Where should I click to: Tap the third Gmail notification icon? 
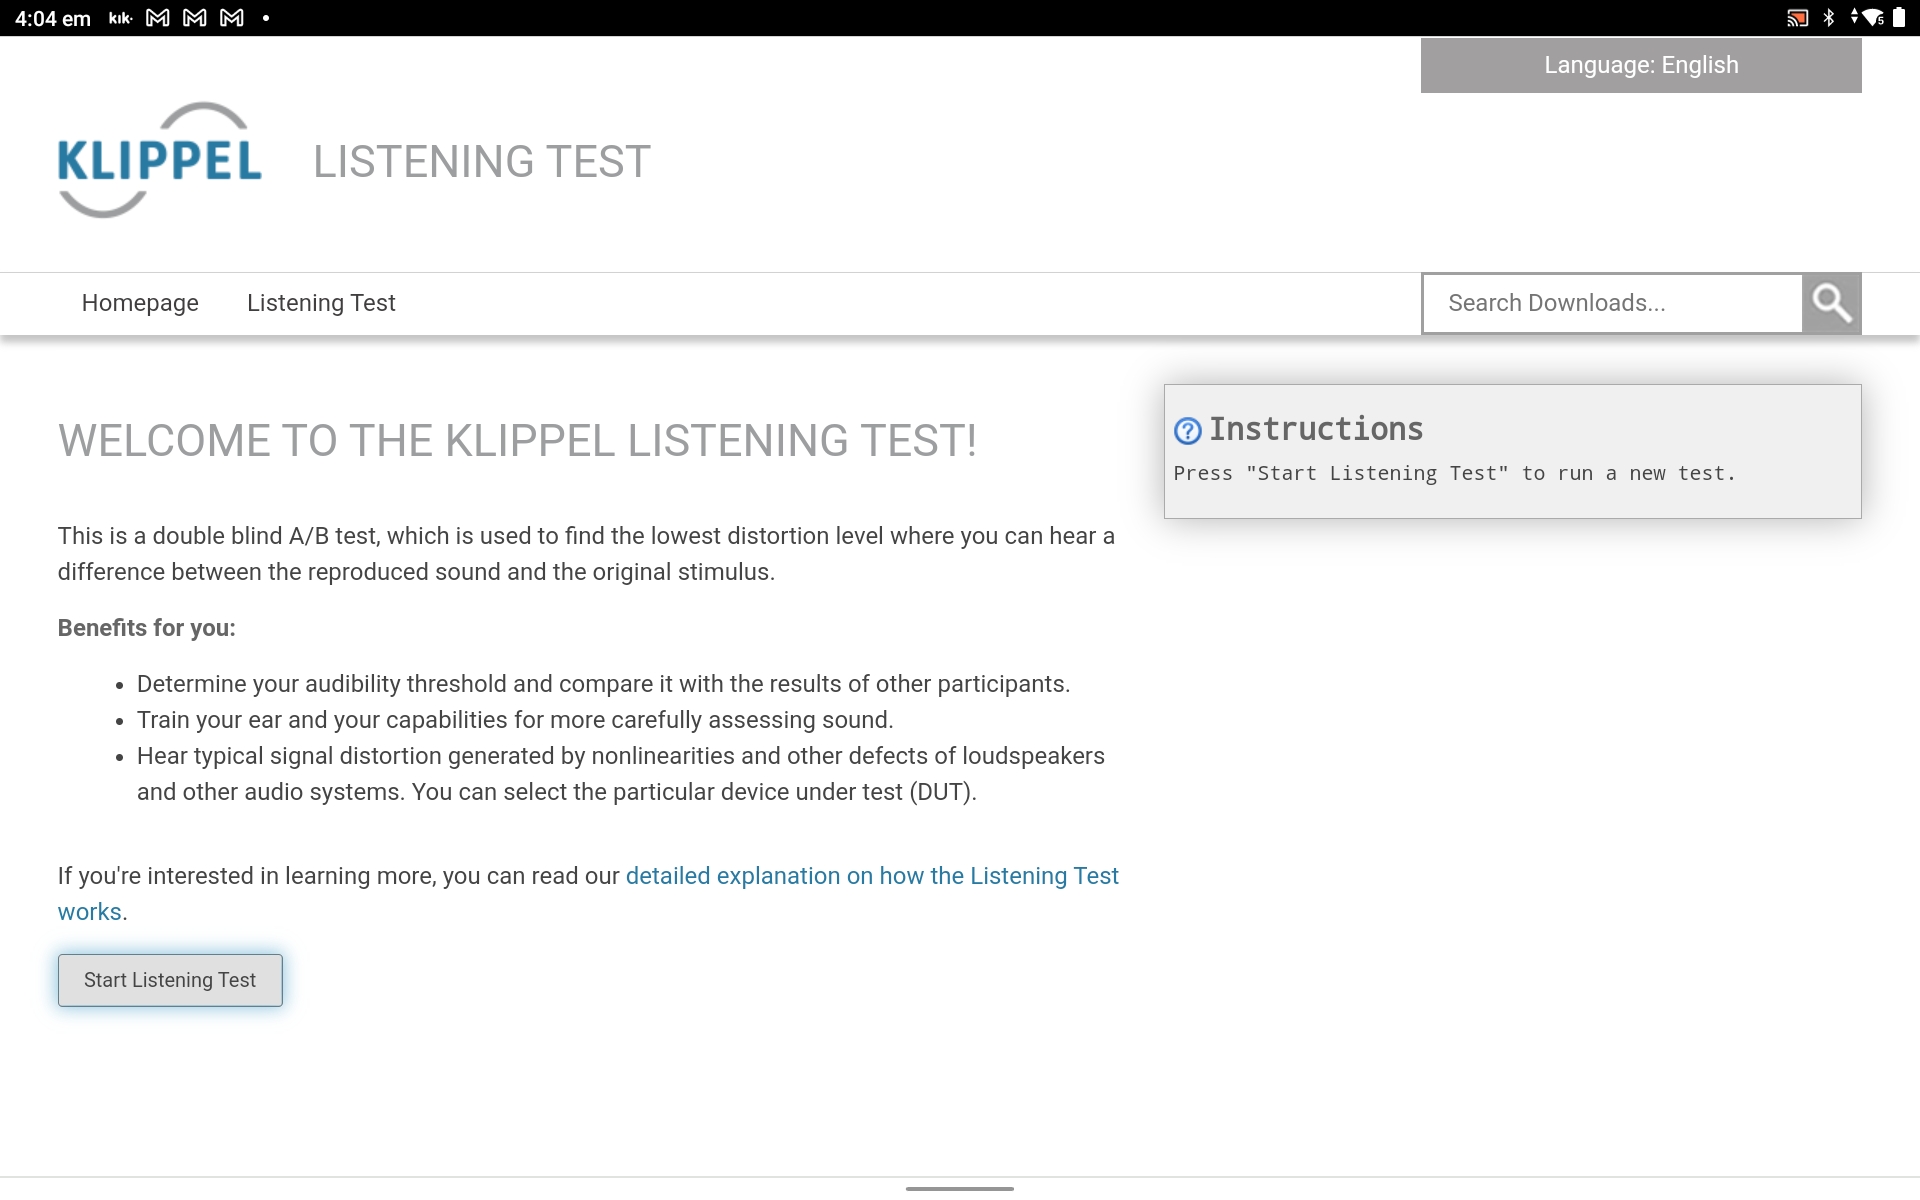pos(232,18)
